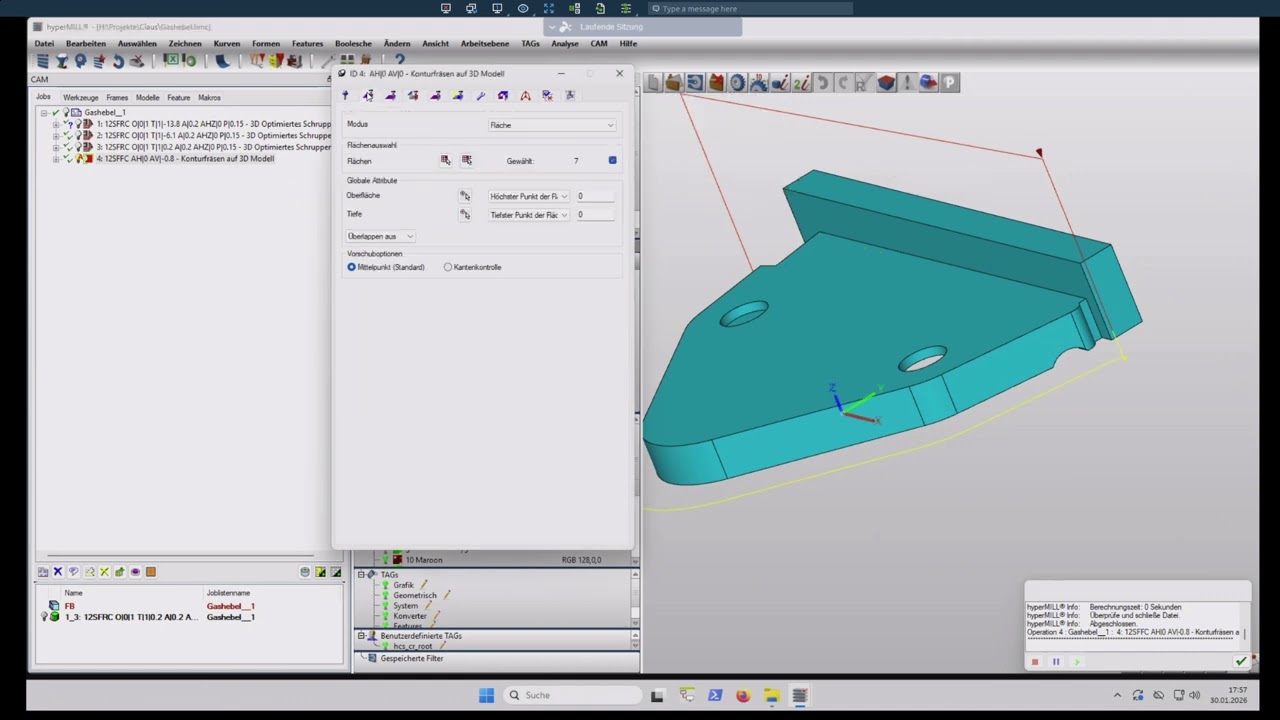Click the Laufende Sitzung session tab
This screenshot has width=1280, height=720.
click(x=644, y=27)
